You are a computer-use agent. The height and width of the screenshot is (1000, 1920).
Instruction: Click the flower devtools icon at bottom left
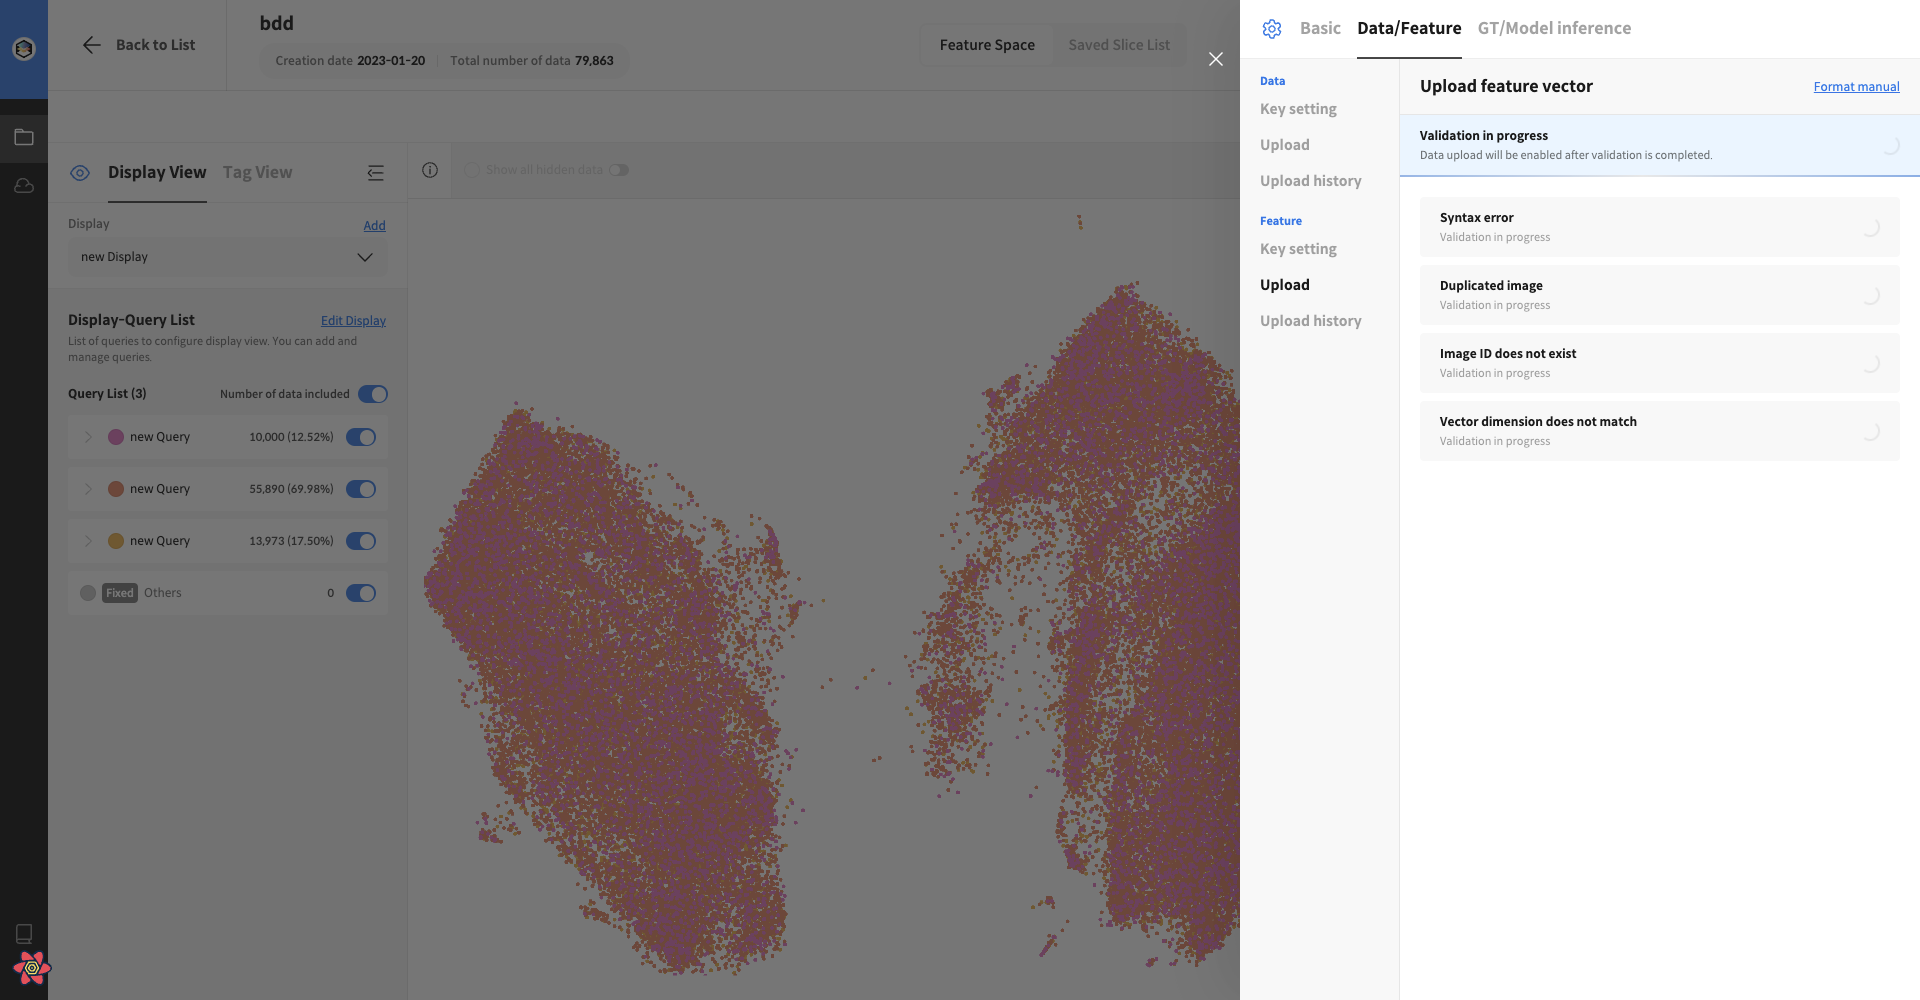pyautogui.click(x=32, y=967)
